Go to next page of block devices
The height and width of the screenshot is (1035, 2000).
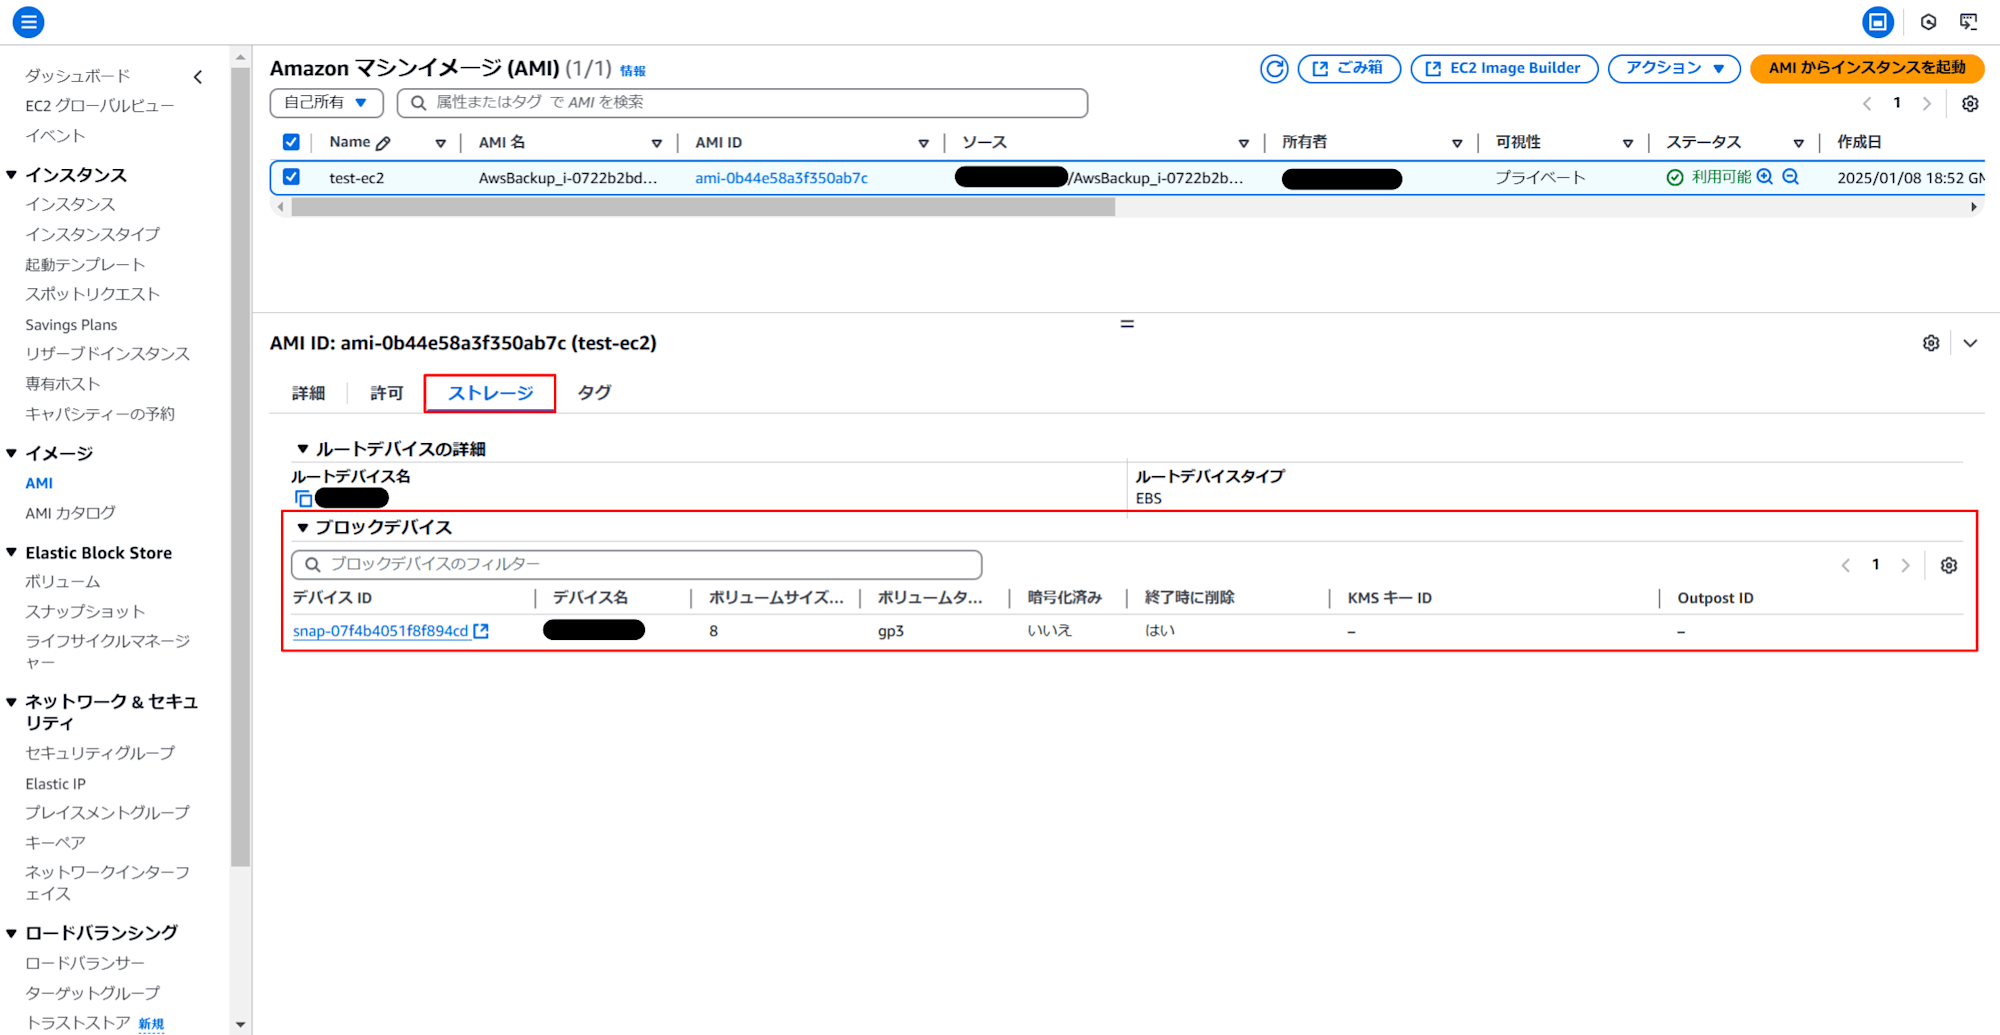pyautogui.click(x=1905, y=565)
